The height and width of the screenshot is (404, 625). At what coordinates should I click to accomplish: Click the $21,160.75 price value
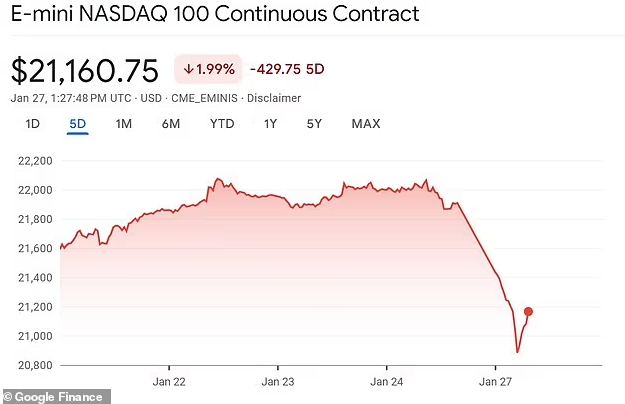[85, 71]
